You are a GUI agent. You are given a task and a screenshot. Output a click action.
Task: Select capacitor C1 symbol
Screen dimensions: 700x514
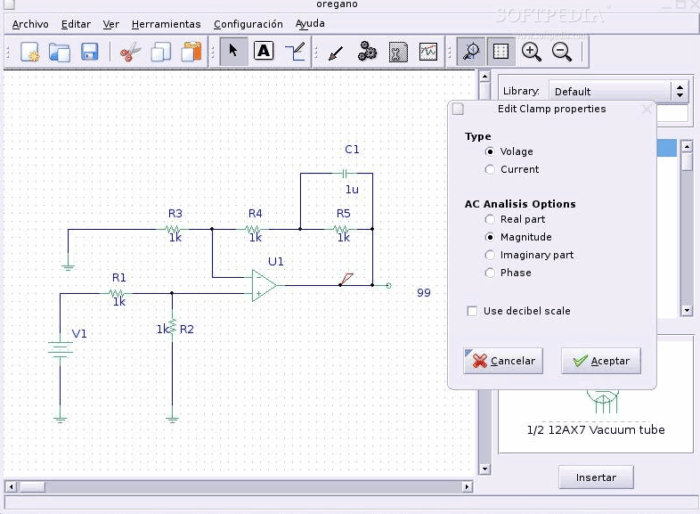[x=344, y=173]
